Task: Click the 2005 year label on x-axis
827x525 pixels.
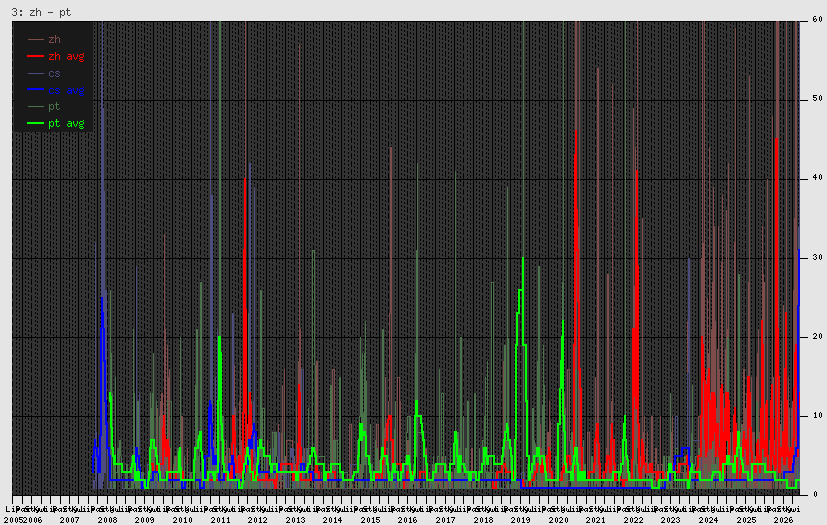Action: (x=14, y=520)
